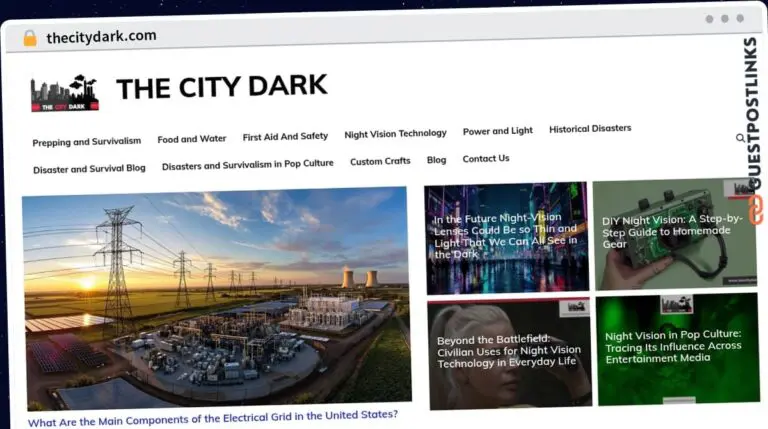Open Power and Light category
Viewport: 768px width, 429px height.
click(497, 131)
